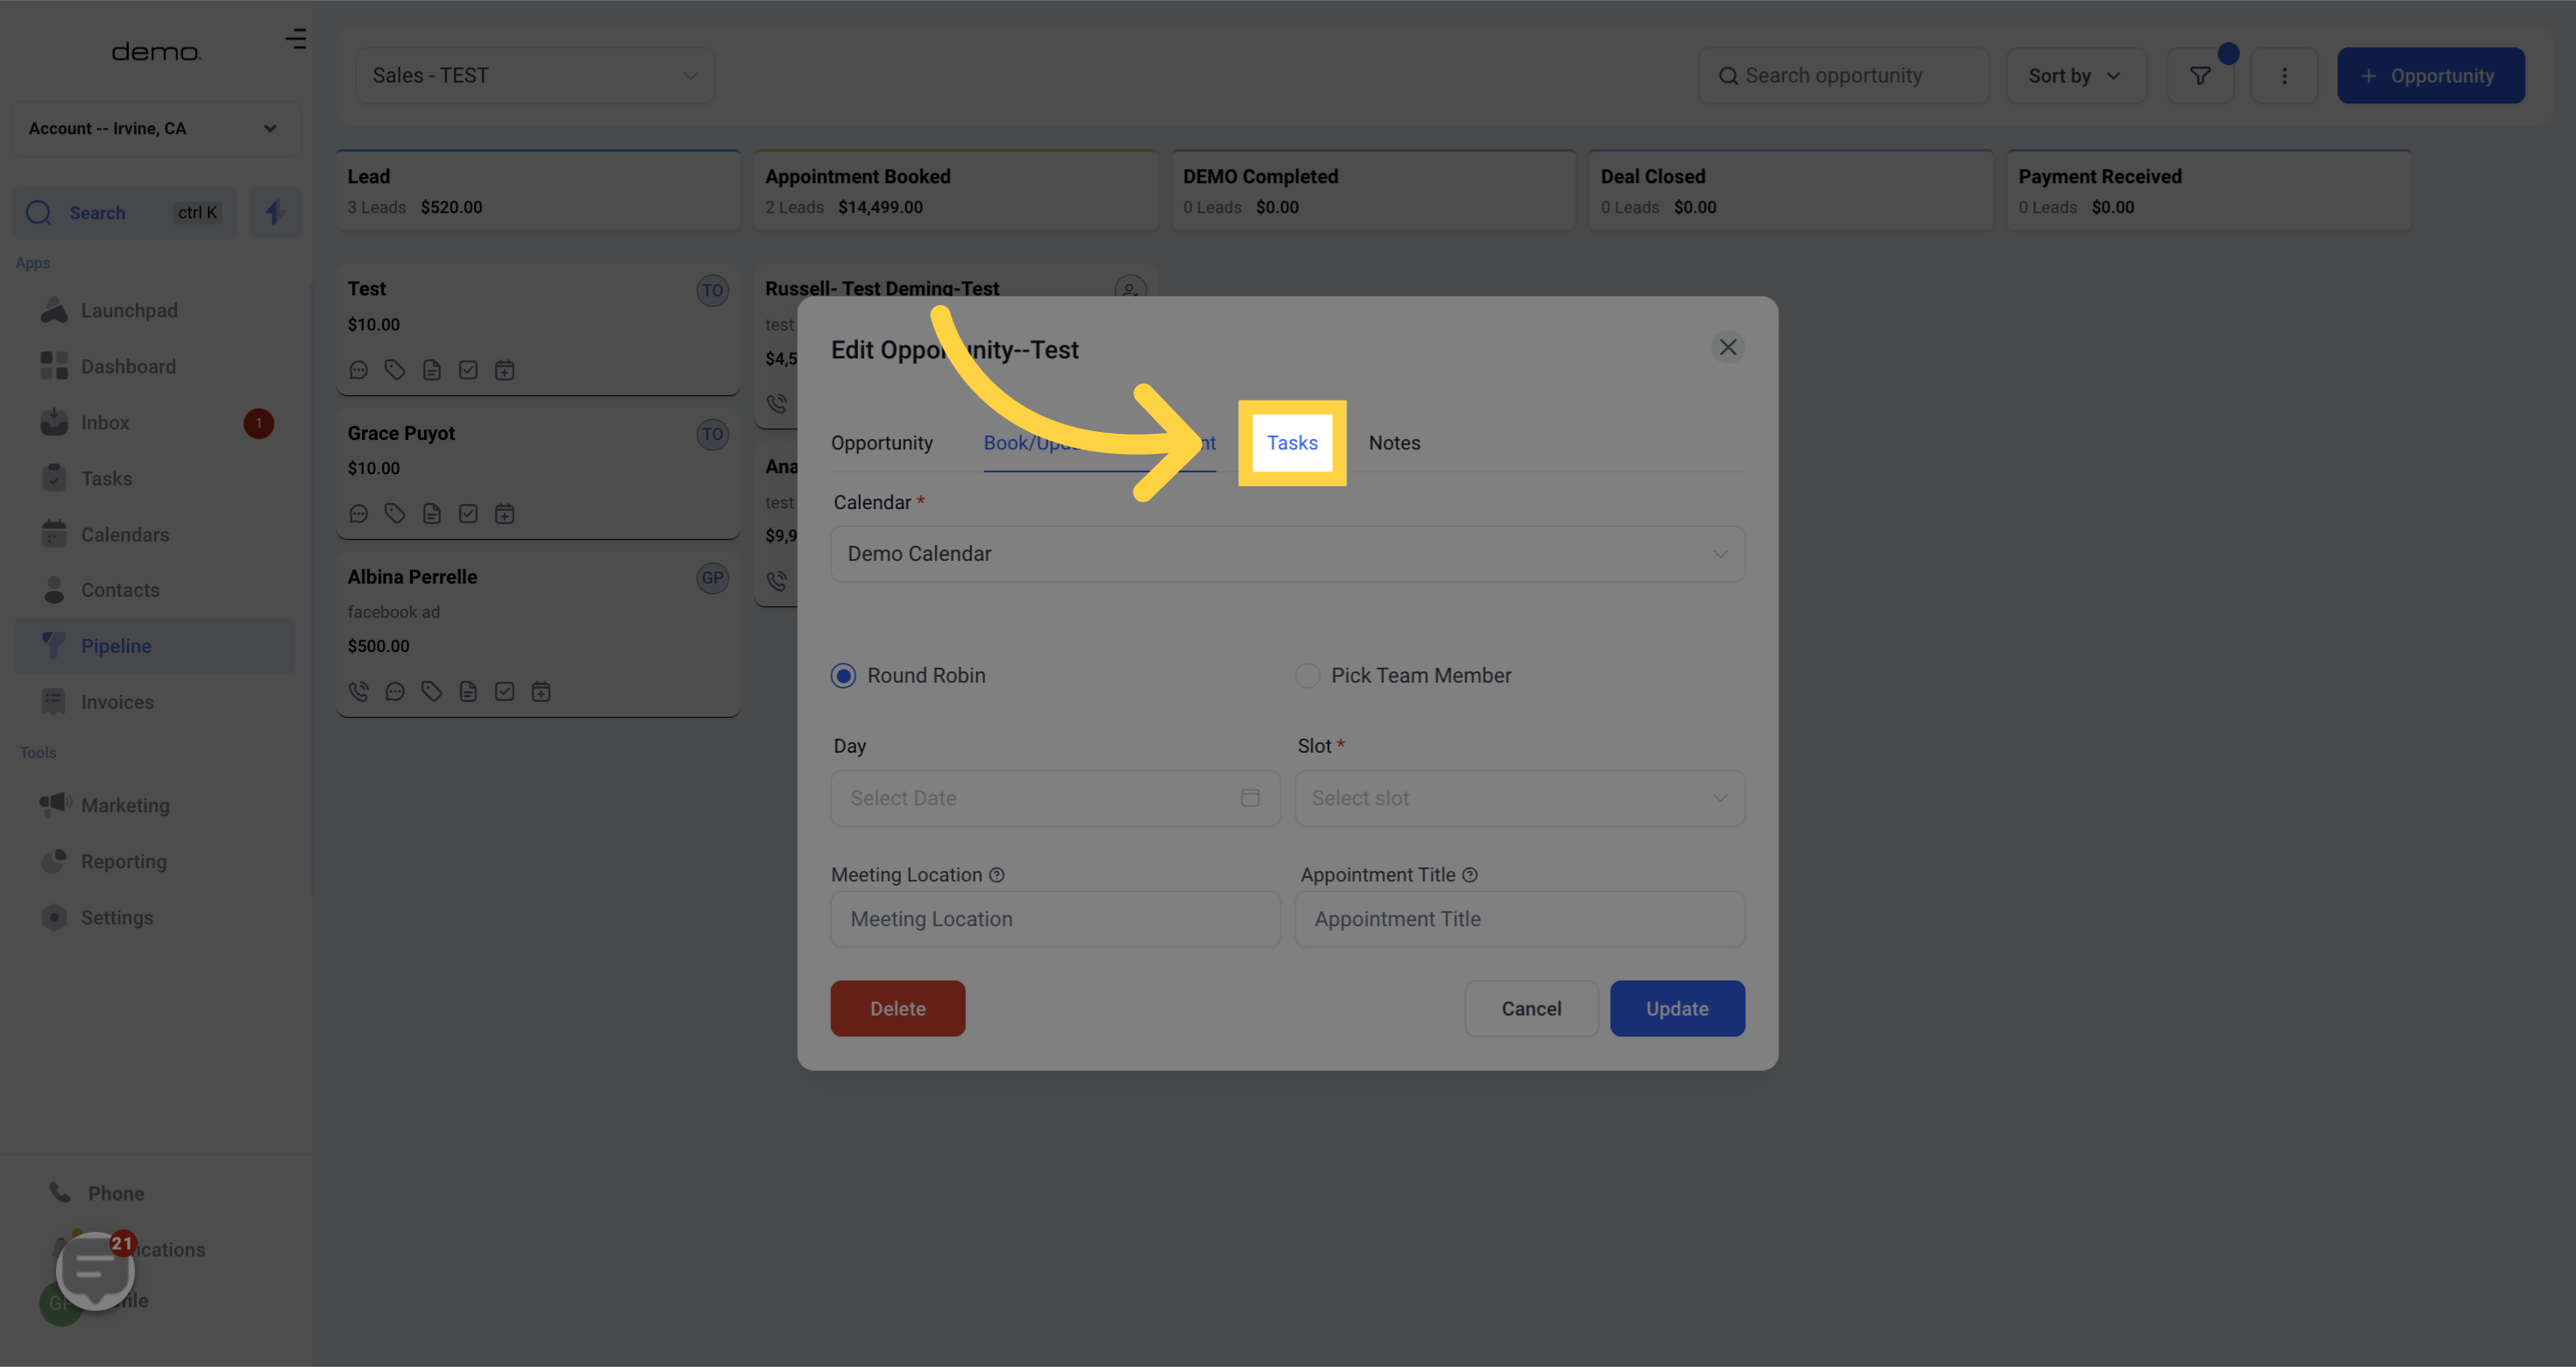
Task: Click the appointment icon on Albina Perrelle card
Action: (541, 692)
